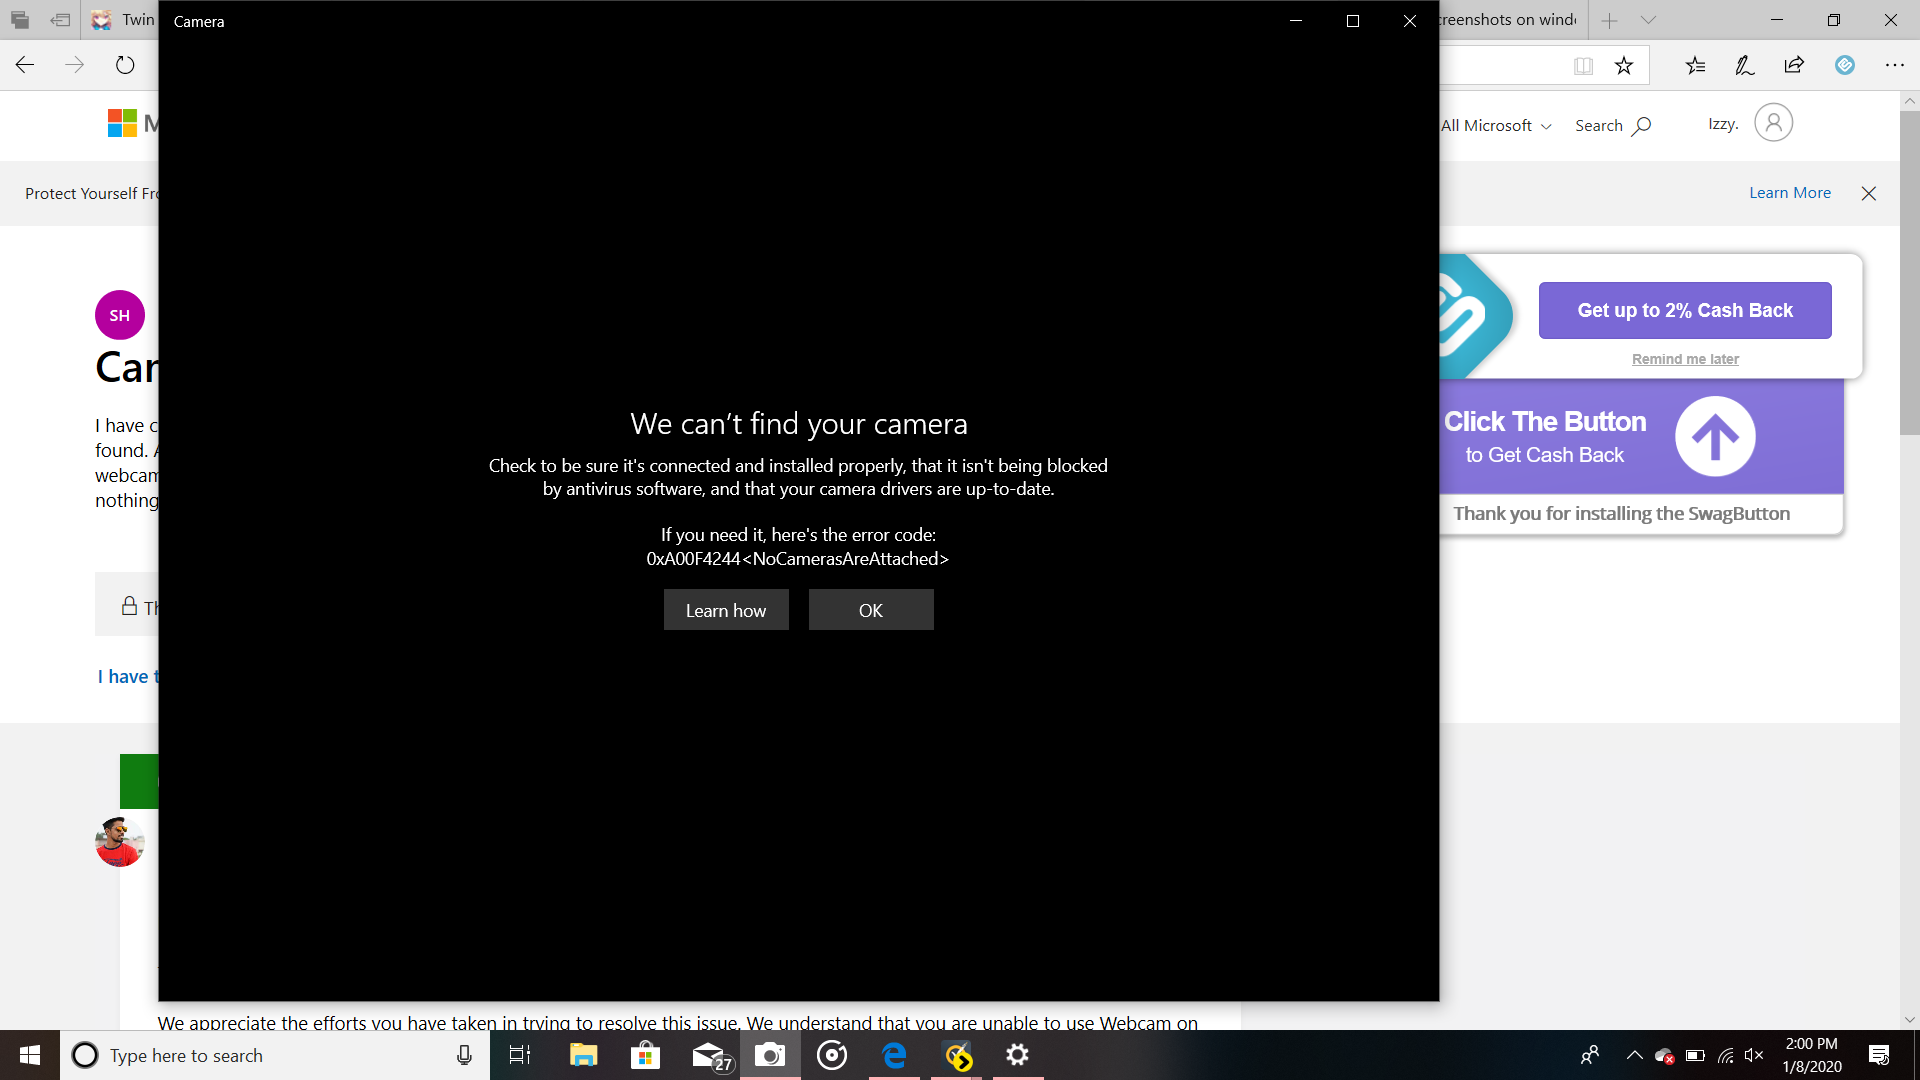Click the Edge tabs you've set aside icon
This screenshot has height=1080, width=1920.
tap(20, 20)
